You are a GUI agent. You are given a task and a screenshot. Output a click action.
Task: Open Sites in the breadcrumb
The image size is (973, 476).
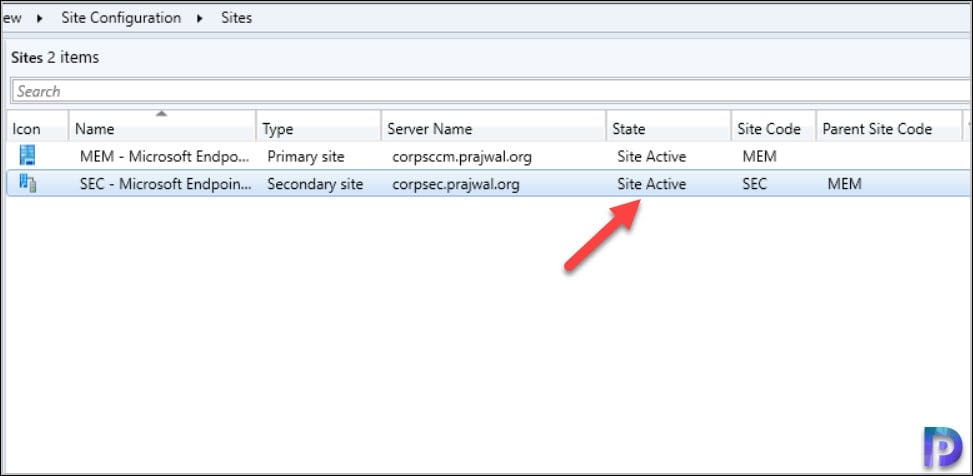(x=236, y=18)
